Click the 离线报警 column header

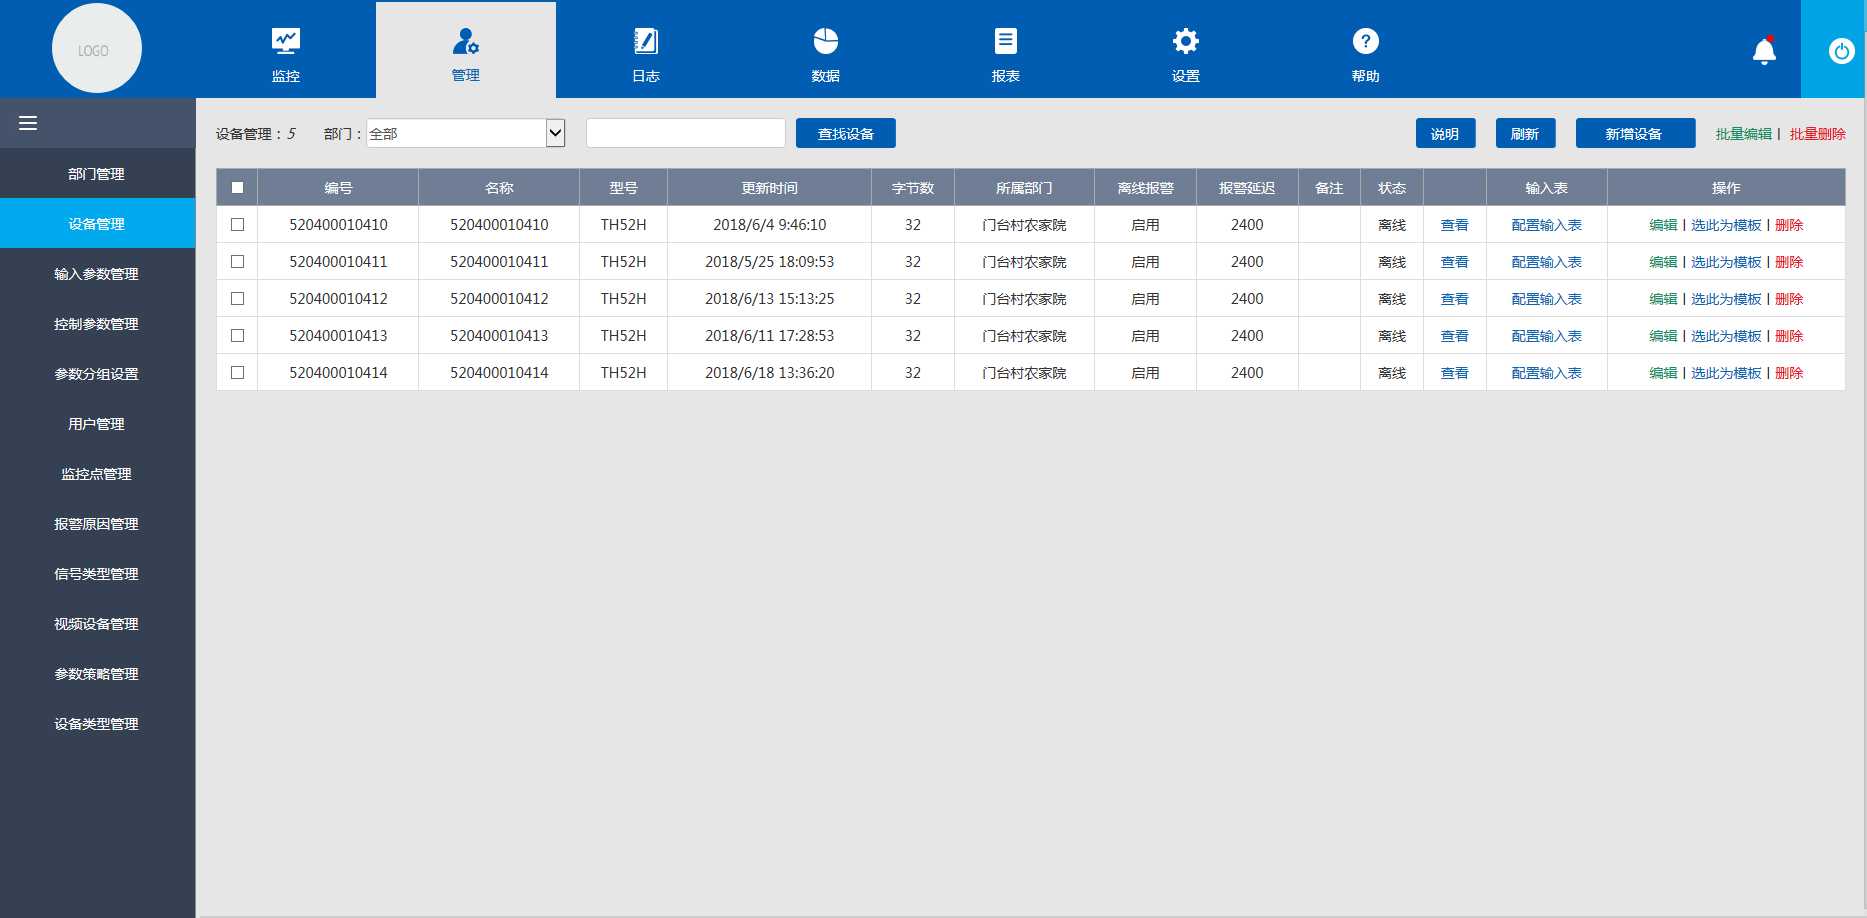[x=1146, y=188]
